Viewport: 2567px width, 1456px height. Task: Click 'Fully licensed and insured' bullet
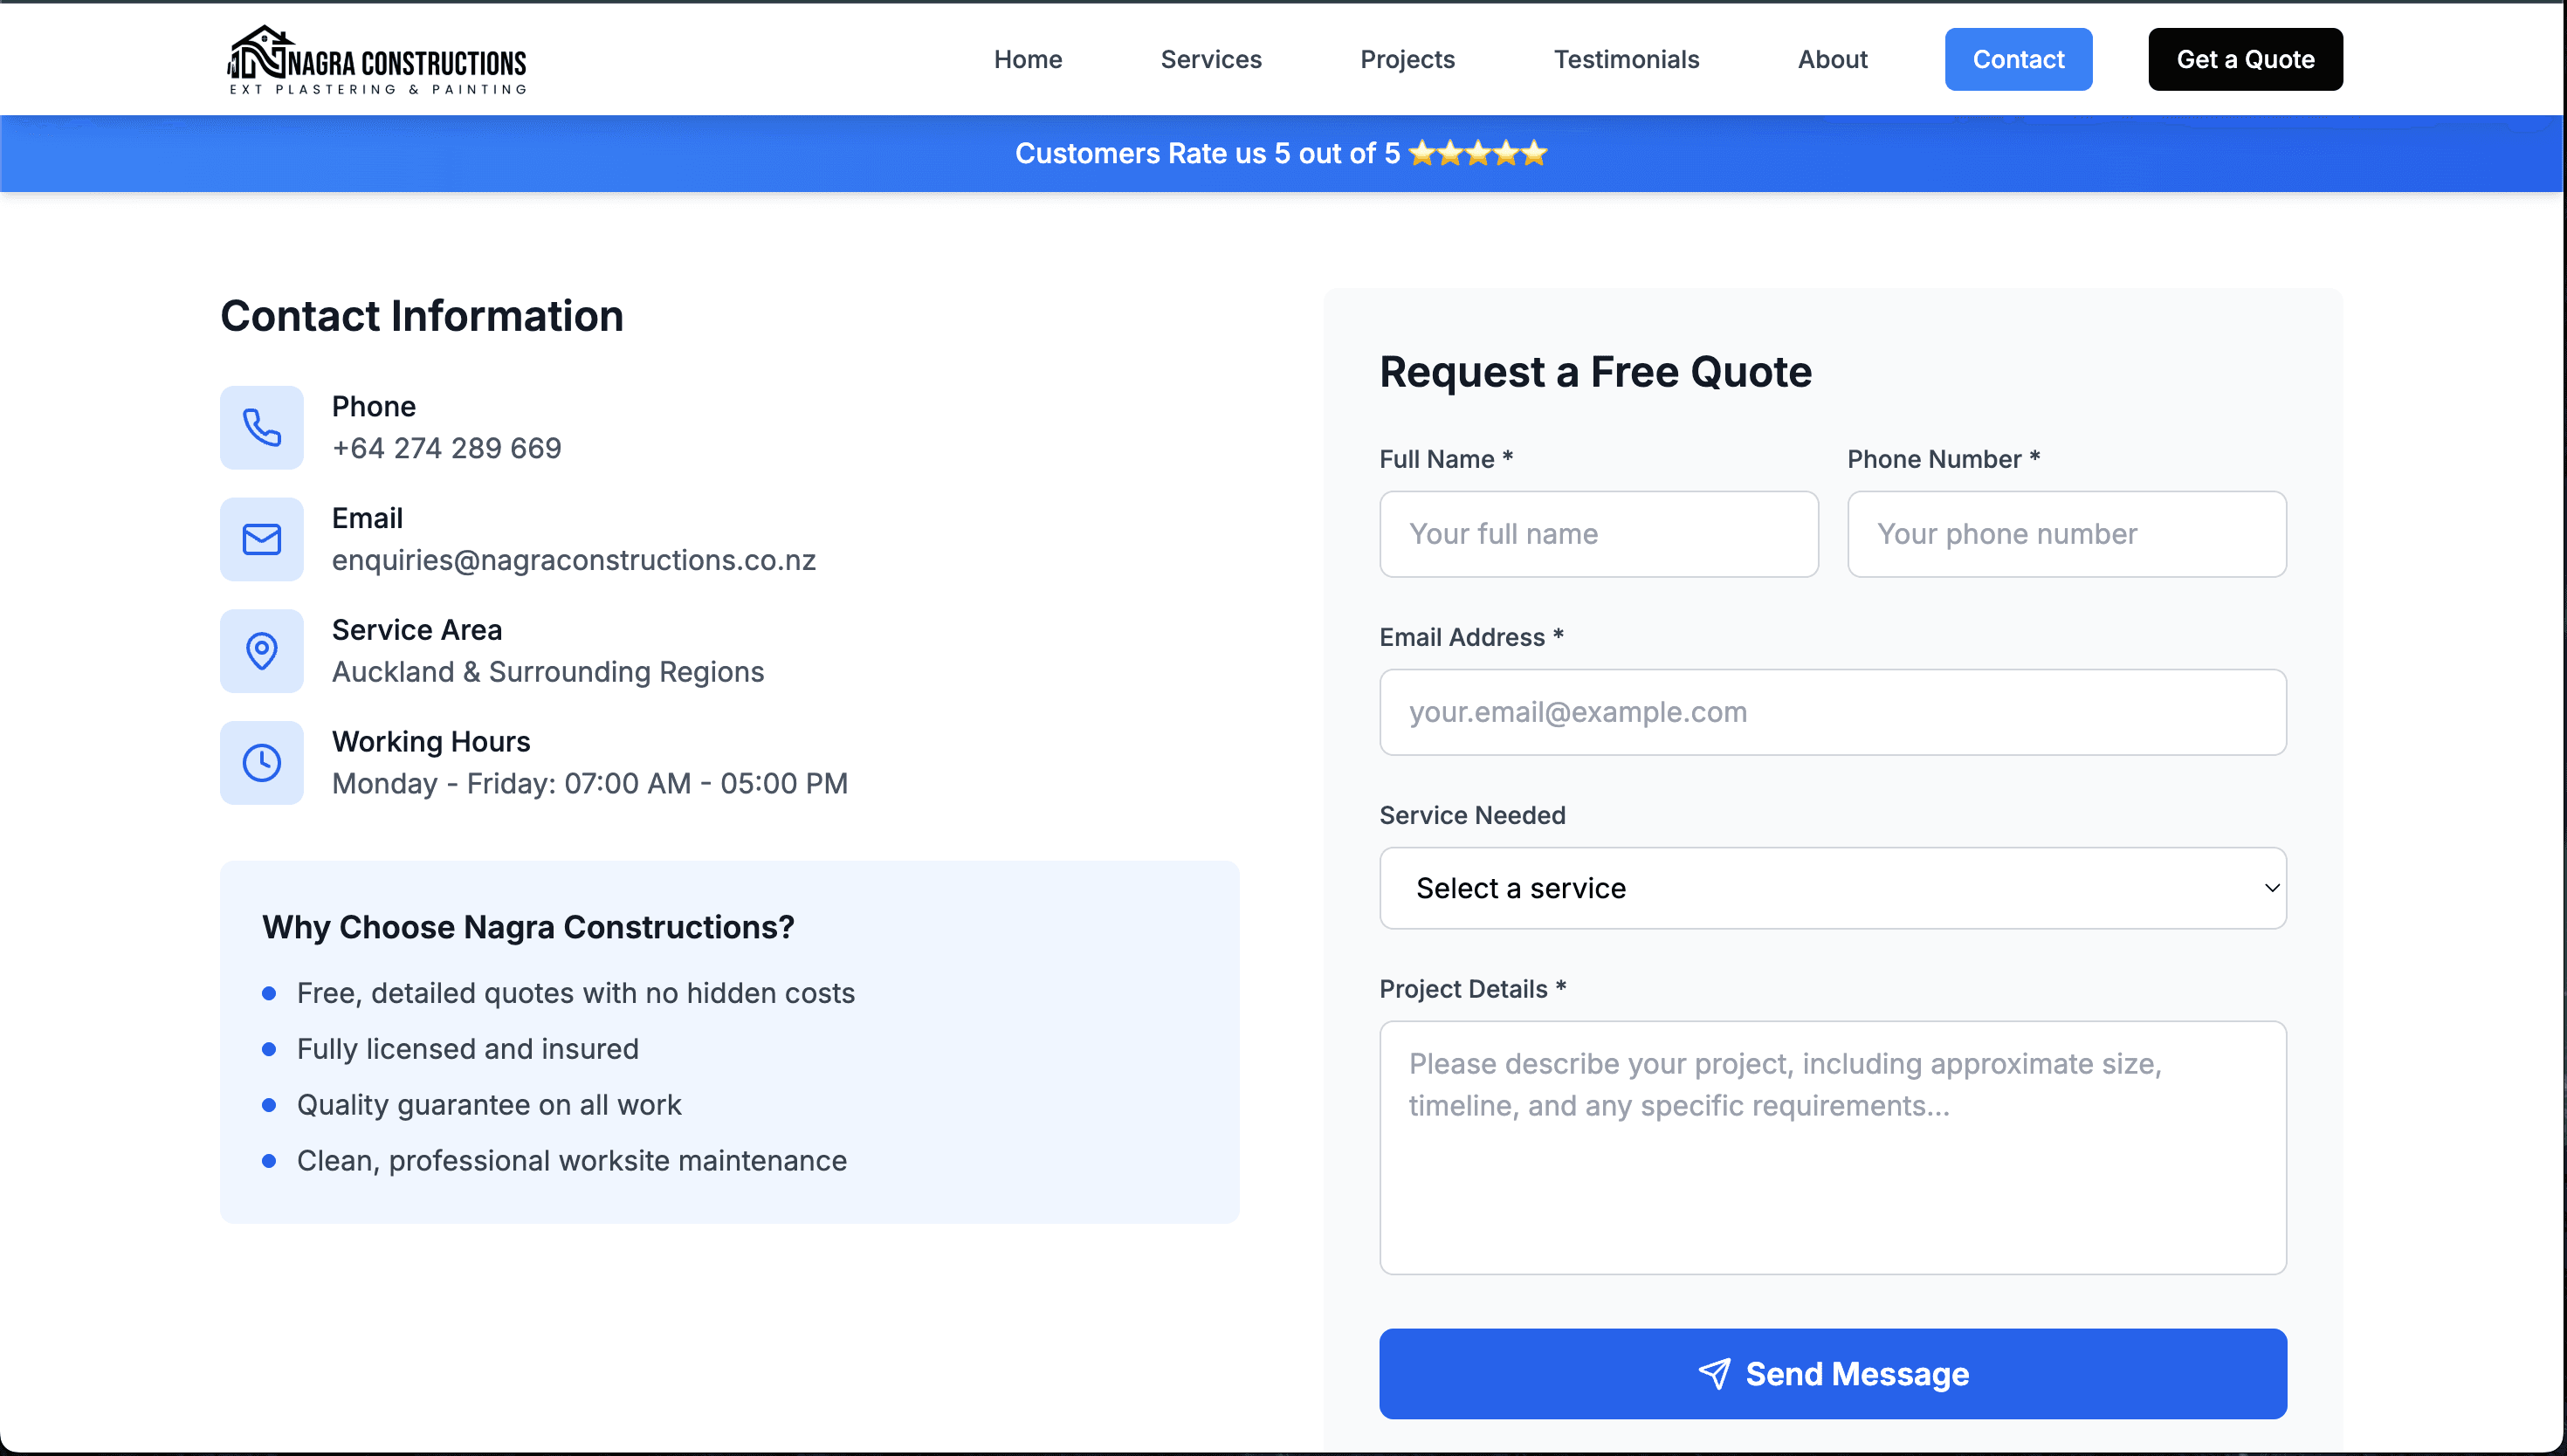click(467, 1049)
